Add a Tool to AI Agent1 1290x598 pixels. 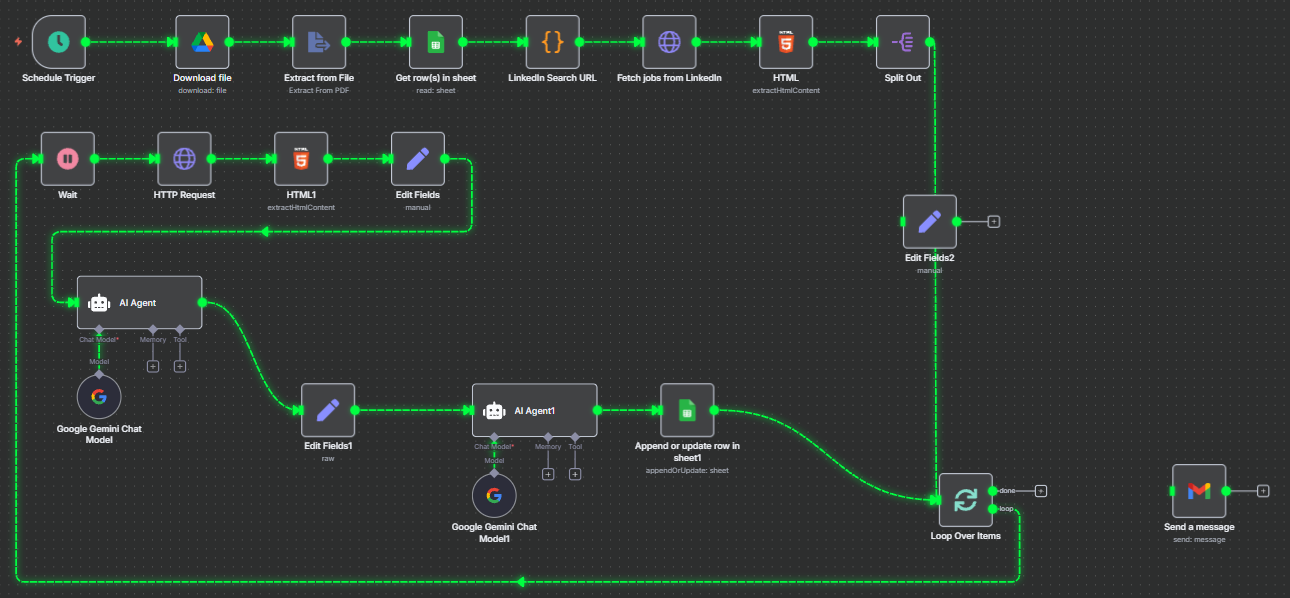tap(575, 474)
